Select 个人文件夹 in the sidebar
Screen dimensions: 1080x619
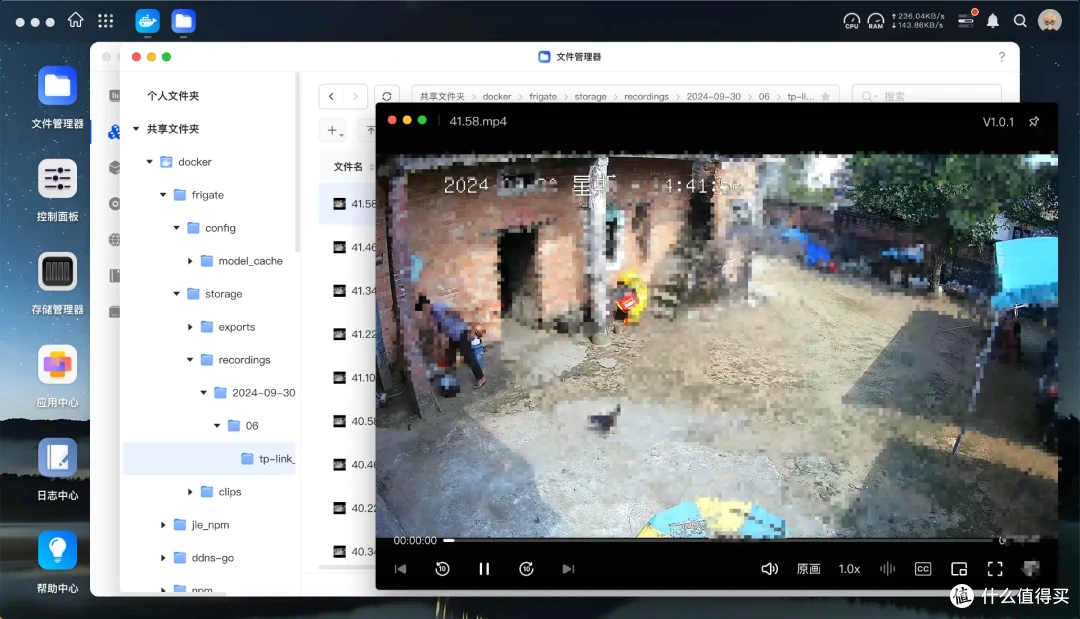(173, 96)
